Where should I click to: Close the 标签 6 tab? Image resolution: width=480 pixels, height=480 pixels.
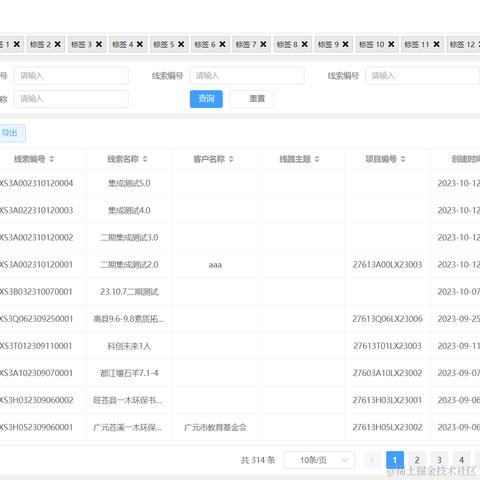222,44
